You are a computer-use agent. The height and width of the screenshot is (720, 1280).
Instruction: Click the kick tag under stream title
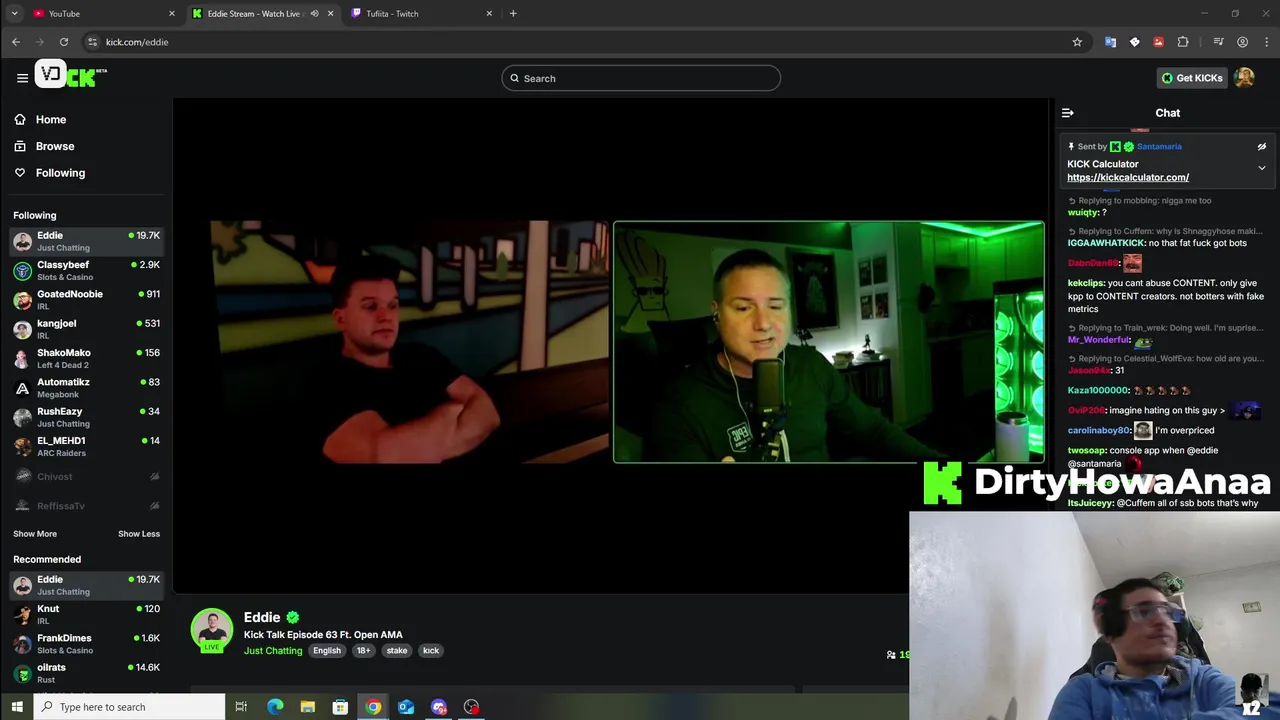point(431,651)
